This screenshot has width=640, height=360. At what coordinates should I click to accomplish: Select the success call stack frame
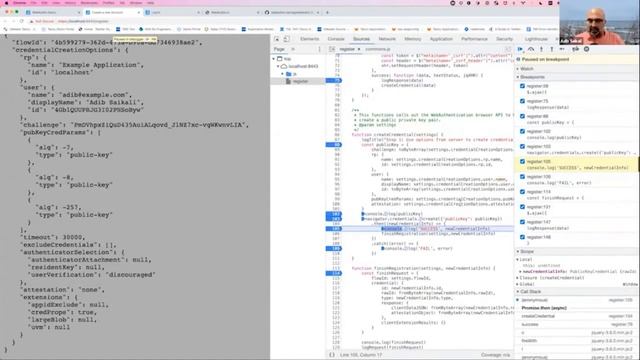tap(577, 324)
